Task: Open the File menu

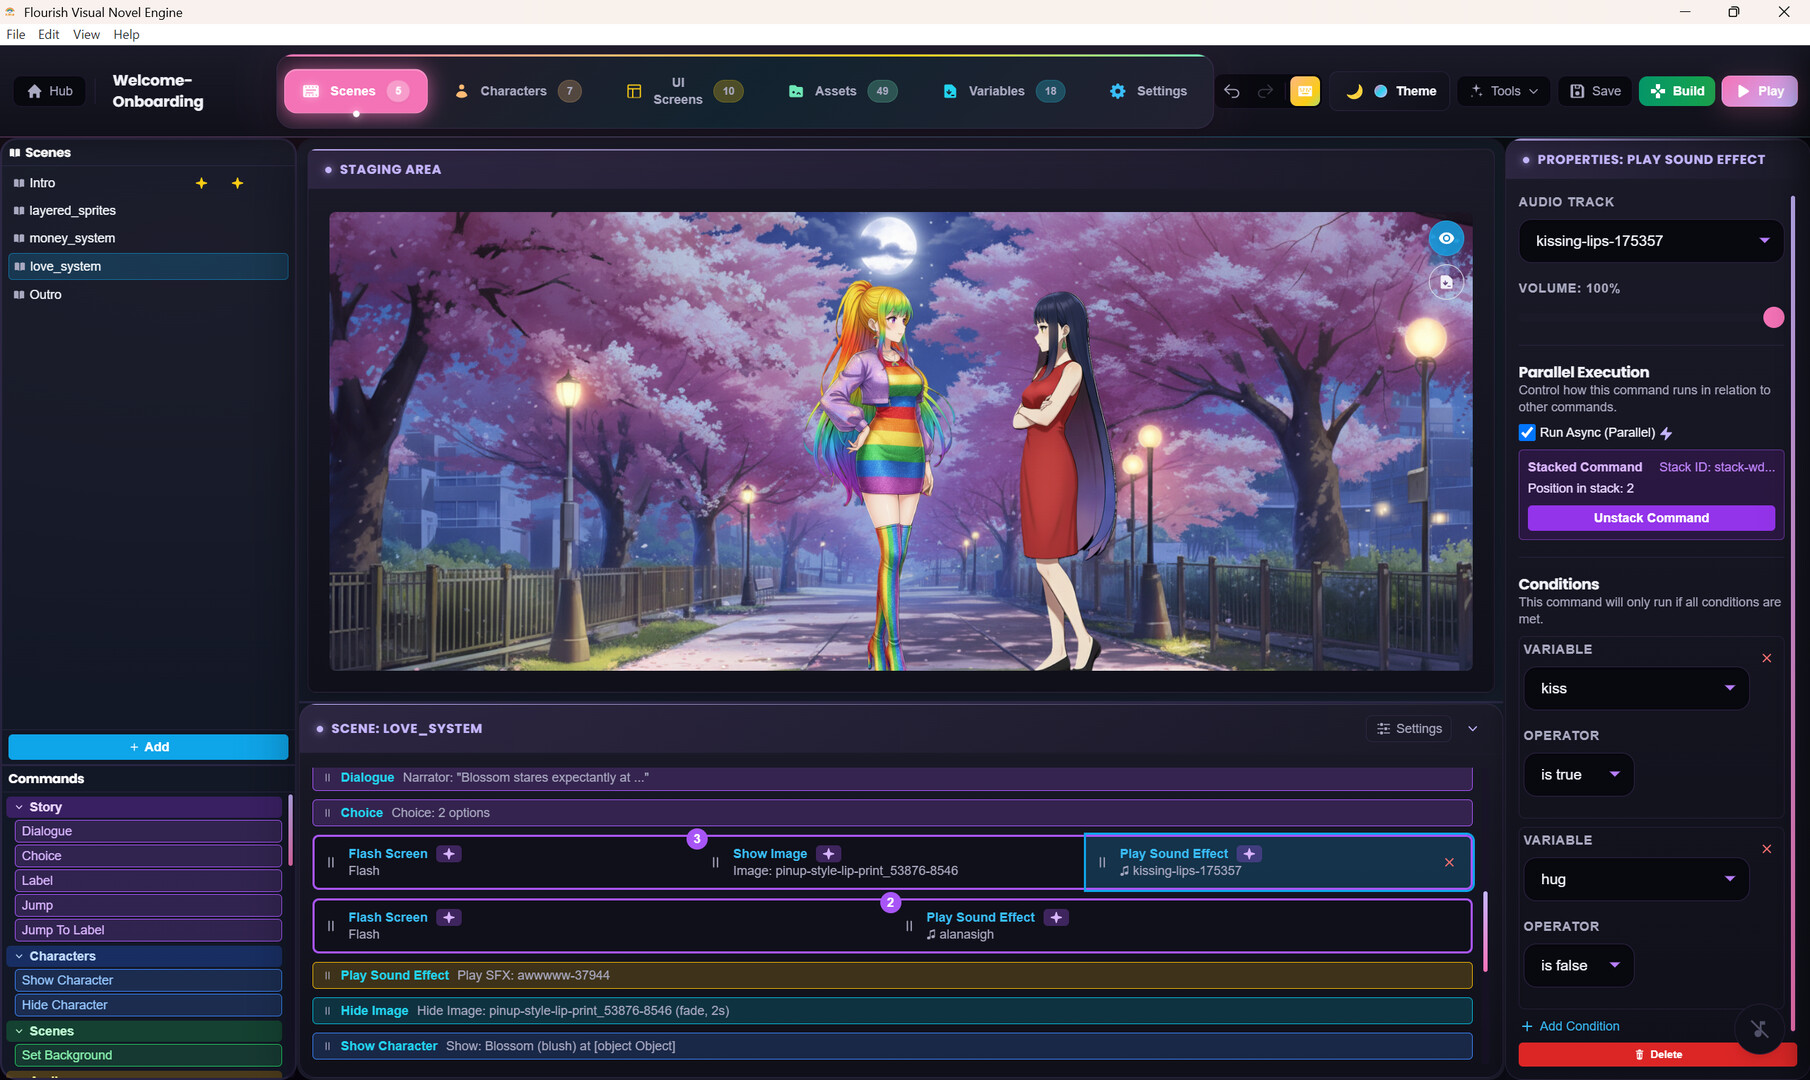Action: pyautogui.click(x=16, y=34)
